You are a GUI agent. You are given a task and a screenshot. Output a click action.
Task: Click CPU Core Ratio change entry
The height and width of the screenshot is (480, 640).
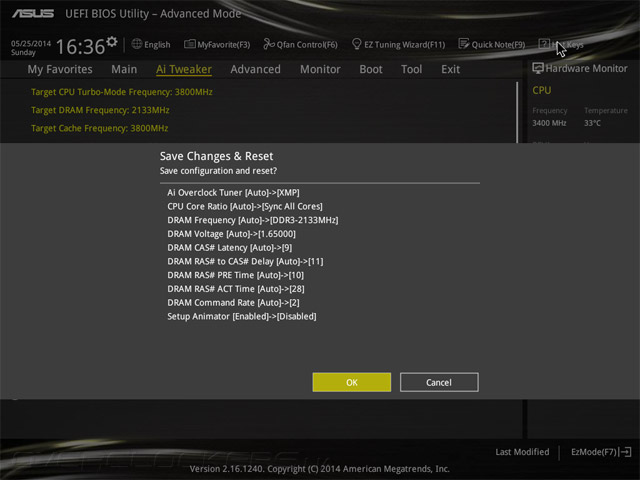tap(244, 207)
